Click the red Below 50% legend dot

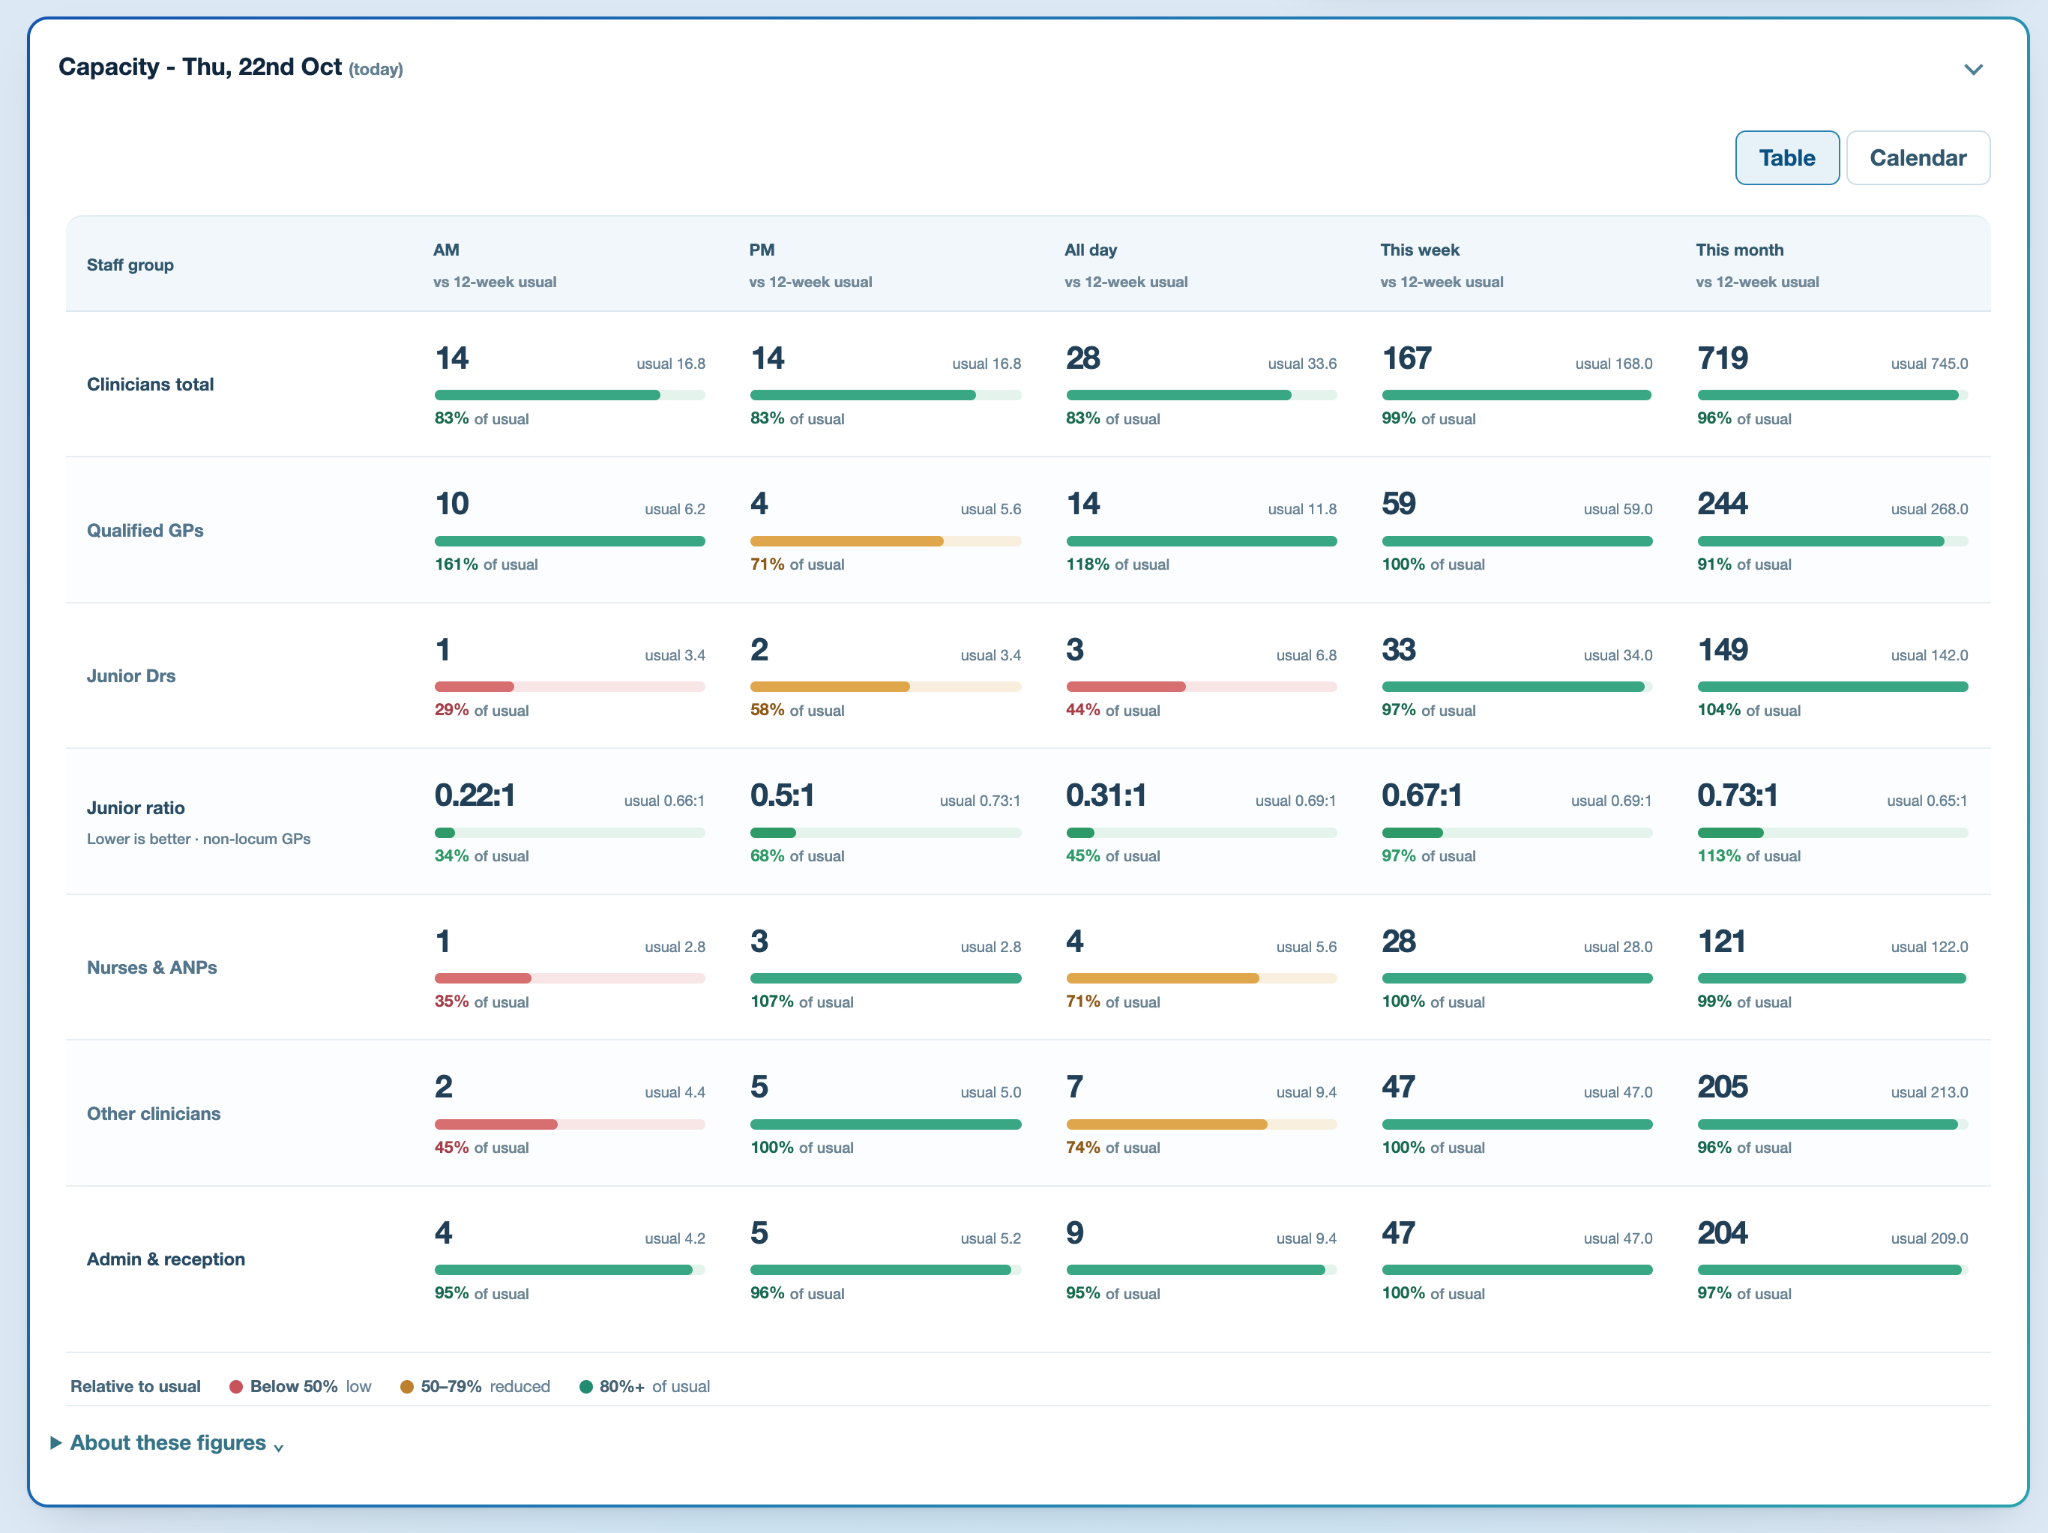coord(237,1387)
